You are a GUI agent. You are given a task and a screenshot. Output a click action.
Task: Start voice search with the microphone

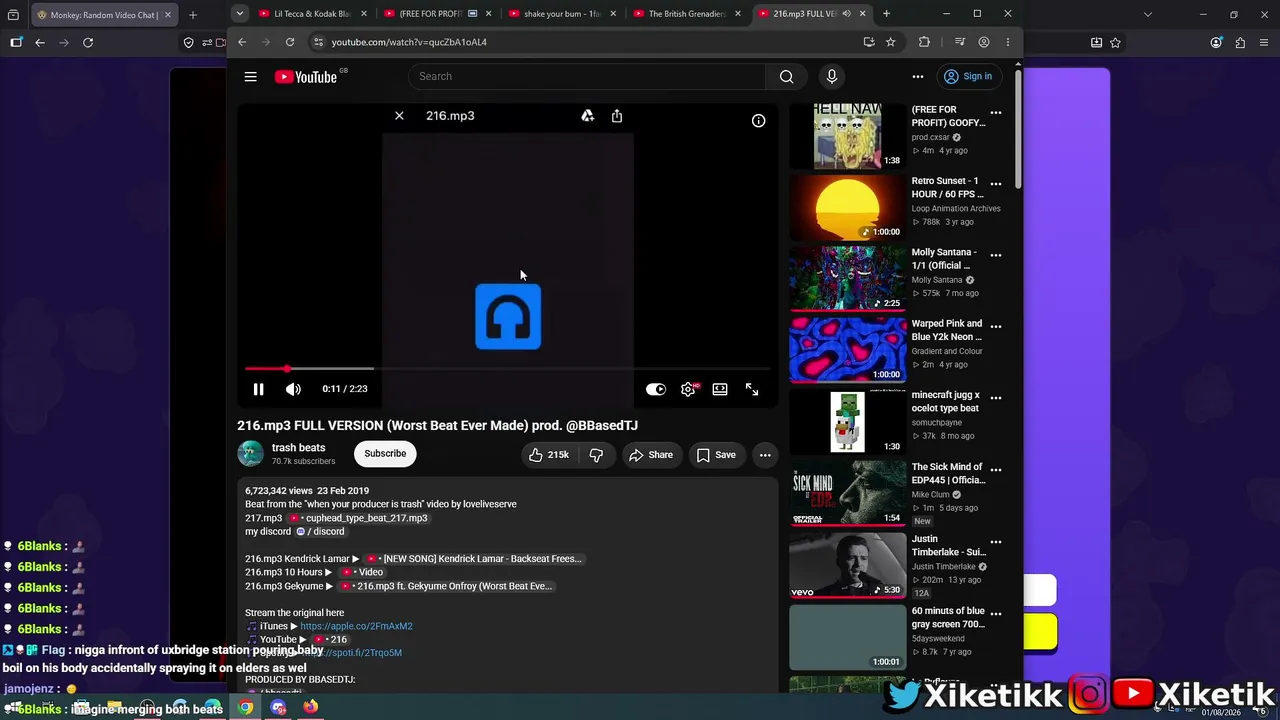(831, 77)
